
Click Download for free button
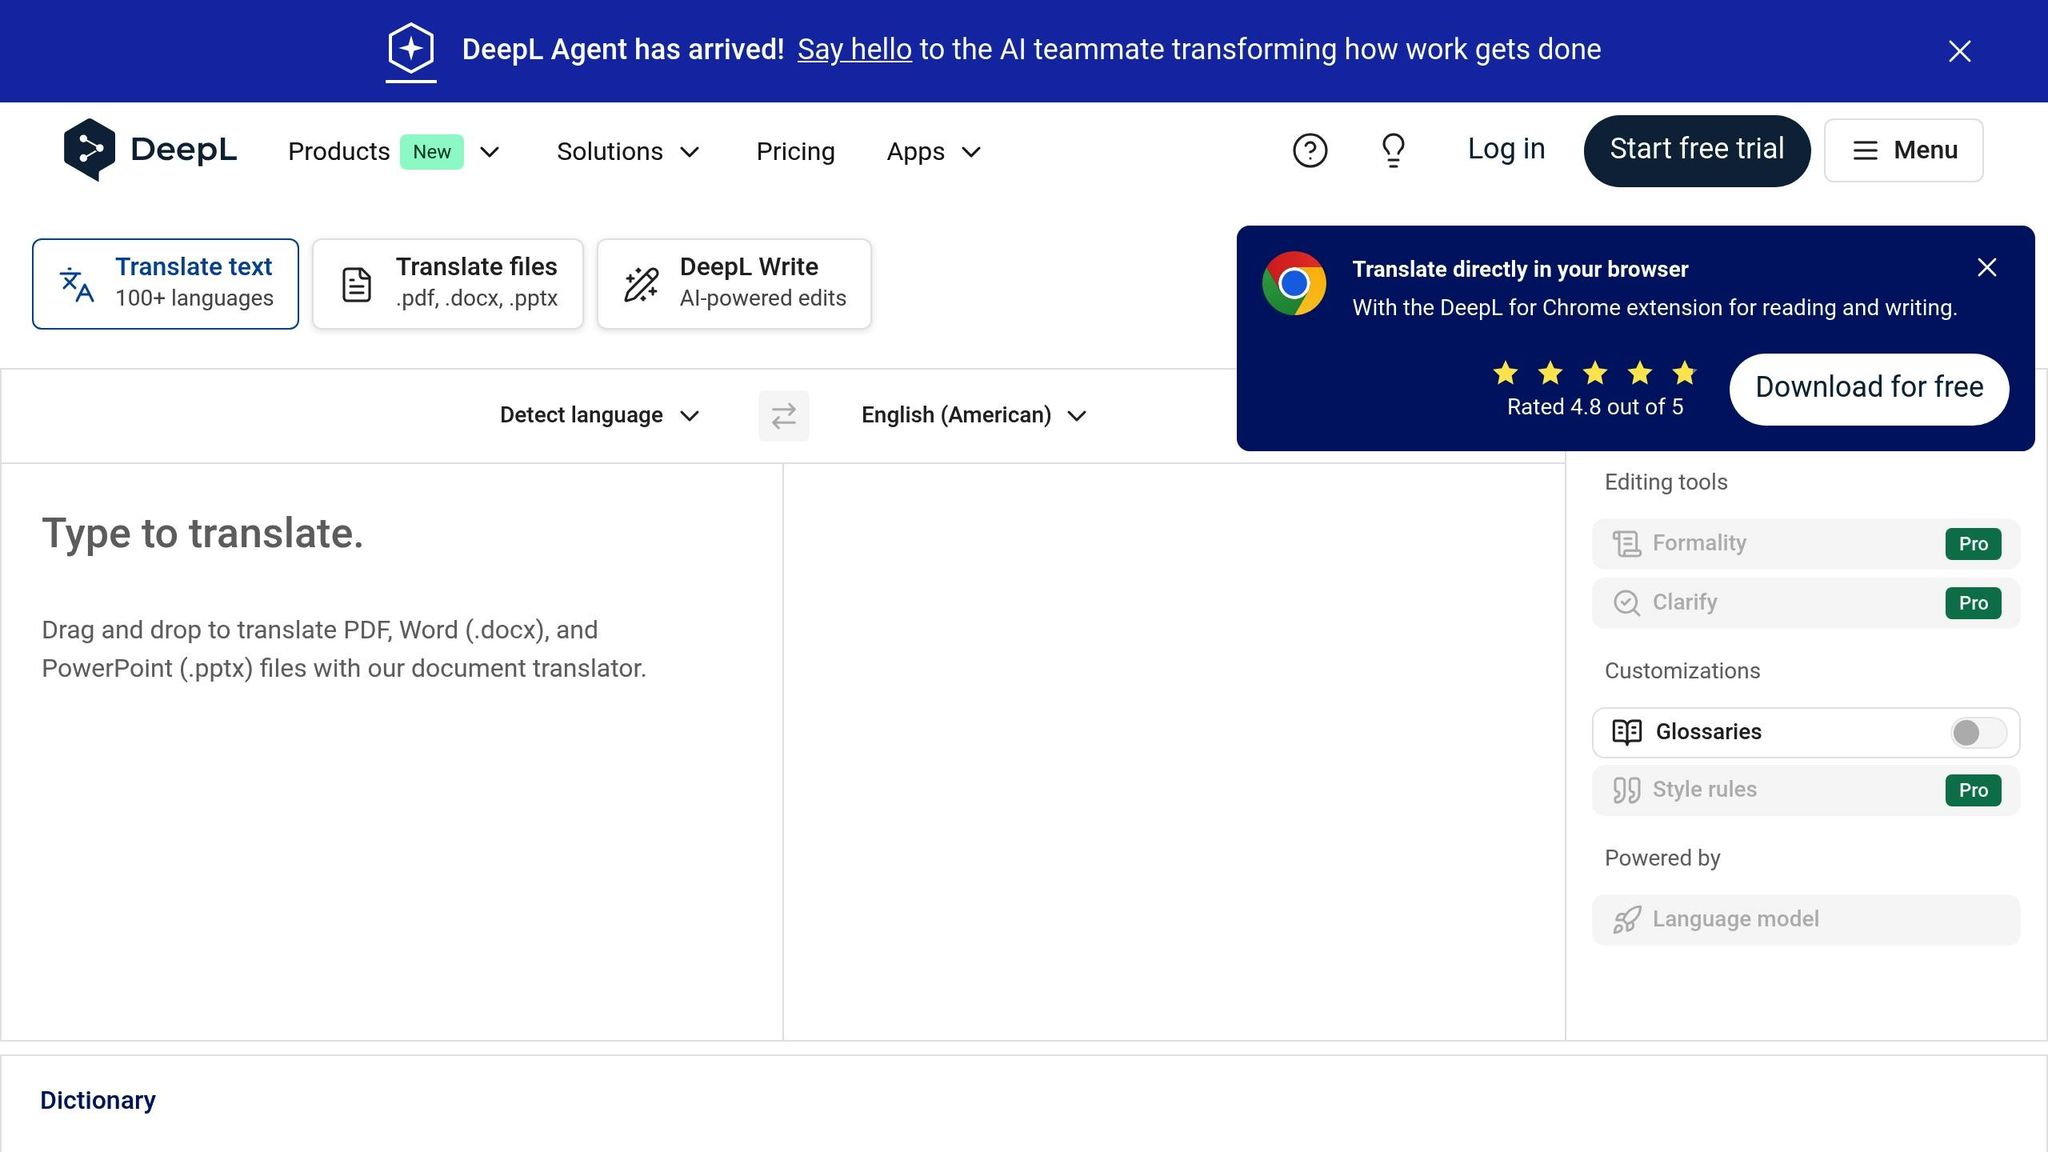pyautogui.click(x=1868, y=388)
